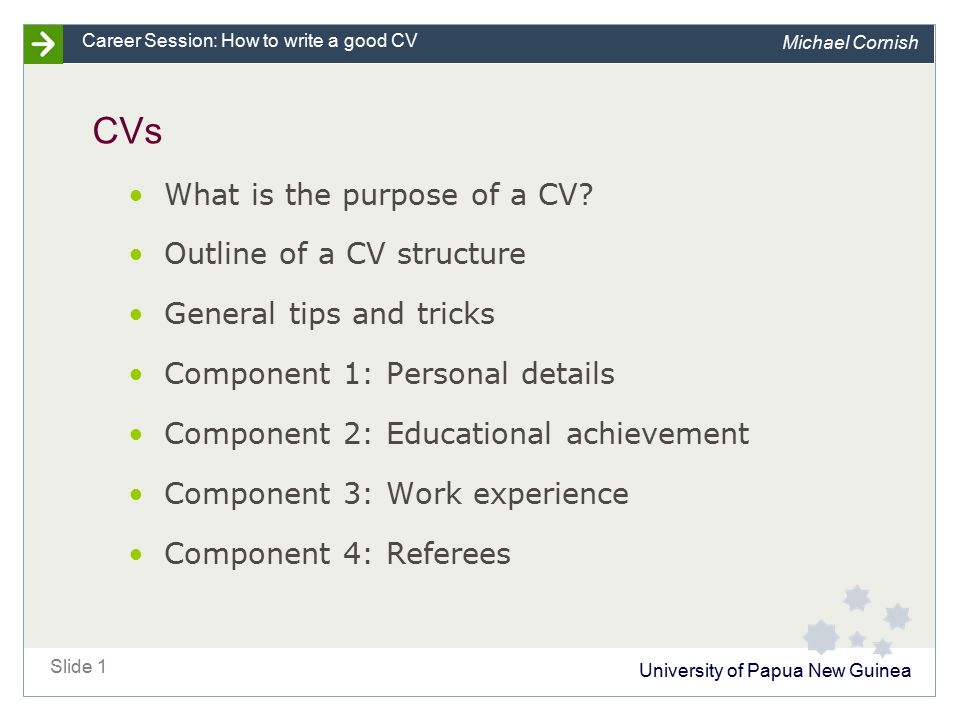The height and width of the screenshot is (720, 960).
Task: Click the green bullet beside 'What is the purpose'
Action: 136,196
